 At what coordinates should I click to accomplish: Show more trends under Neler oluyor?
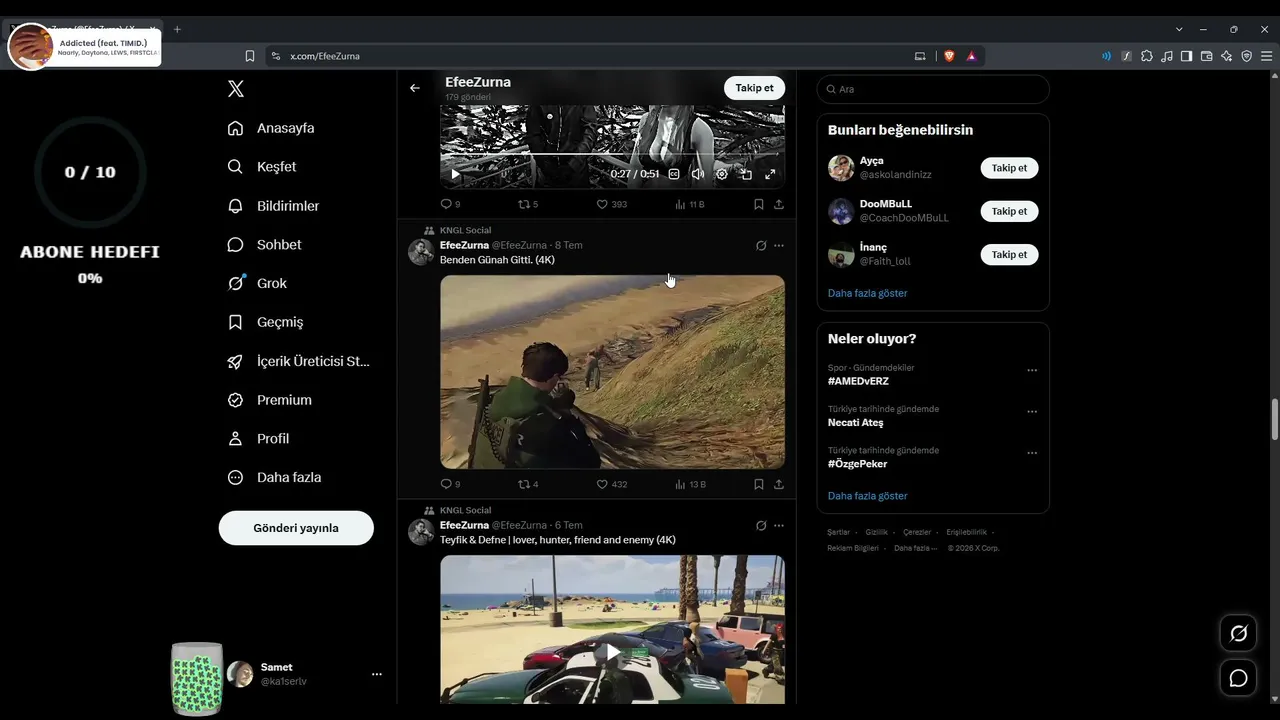coord(868,496)
